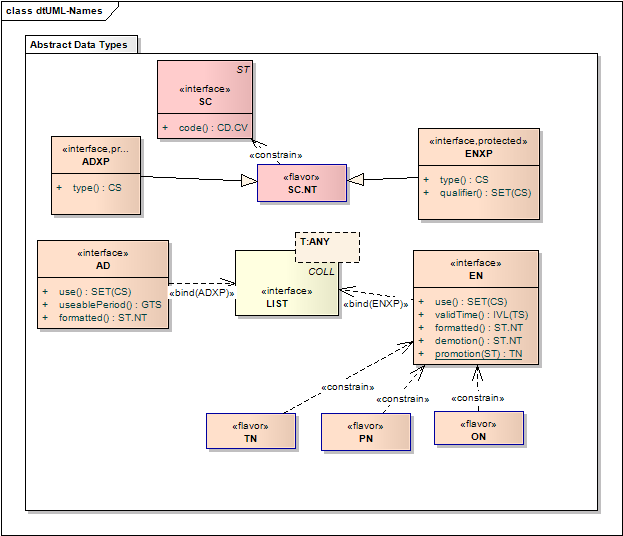Screen dimensions: 623x536
Task: Click type() : CS in ENXP
Action: point(464,180)
